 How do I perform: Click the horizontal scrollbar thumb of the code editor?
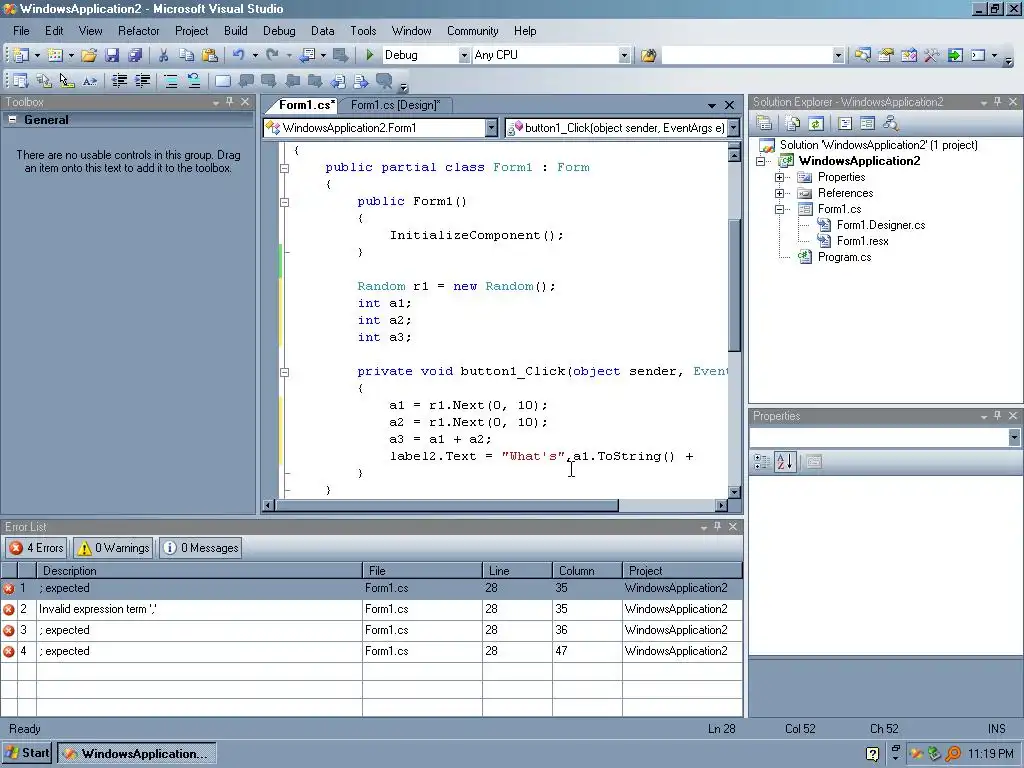click(x=447, y=505)
